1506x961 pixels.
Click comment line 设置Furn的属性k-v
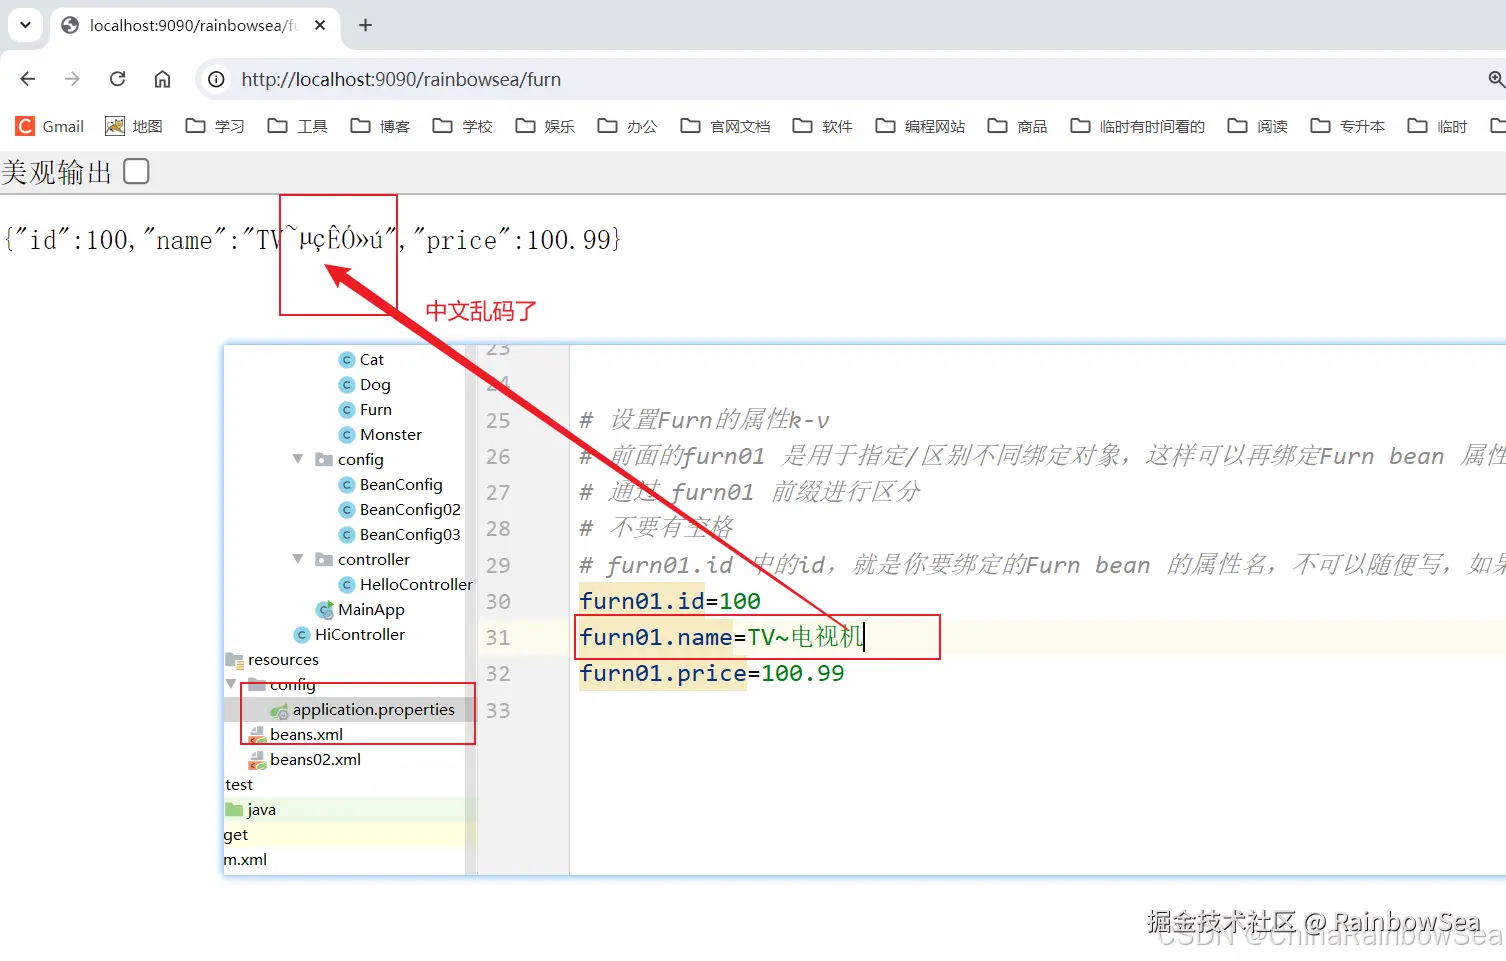pyautogui.click(x=705, y=420)
